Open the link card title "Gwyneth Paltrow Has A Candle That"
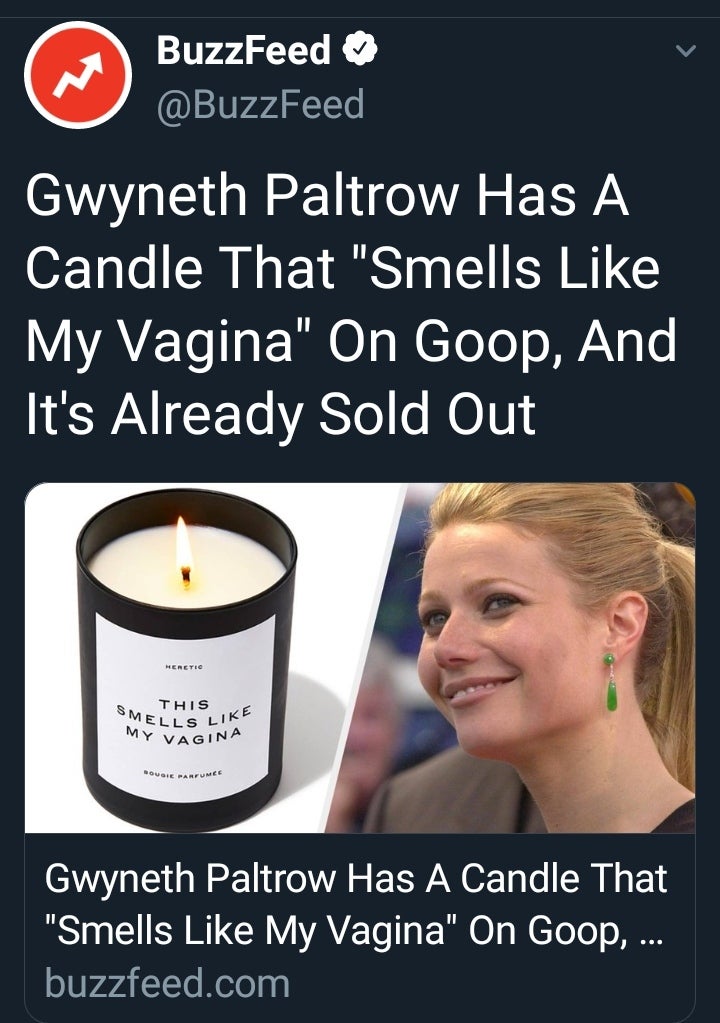 tap(356, 878)
